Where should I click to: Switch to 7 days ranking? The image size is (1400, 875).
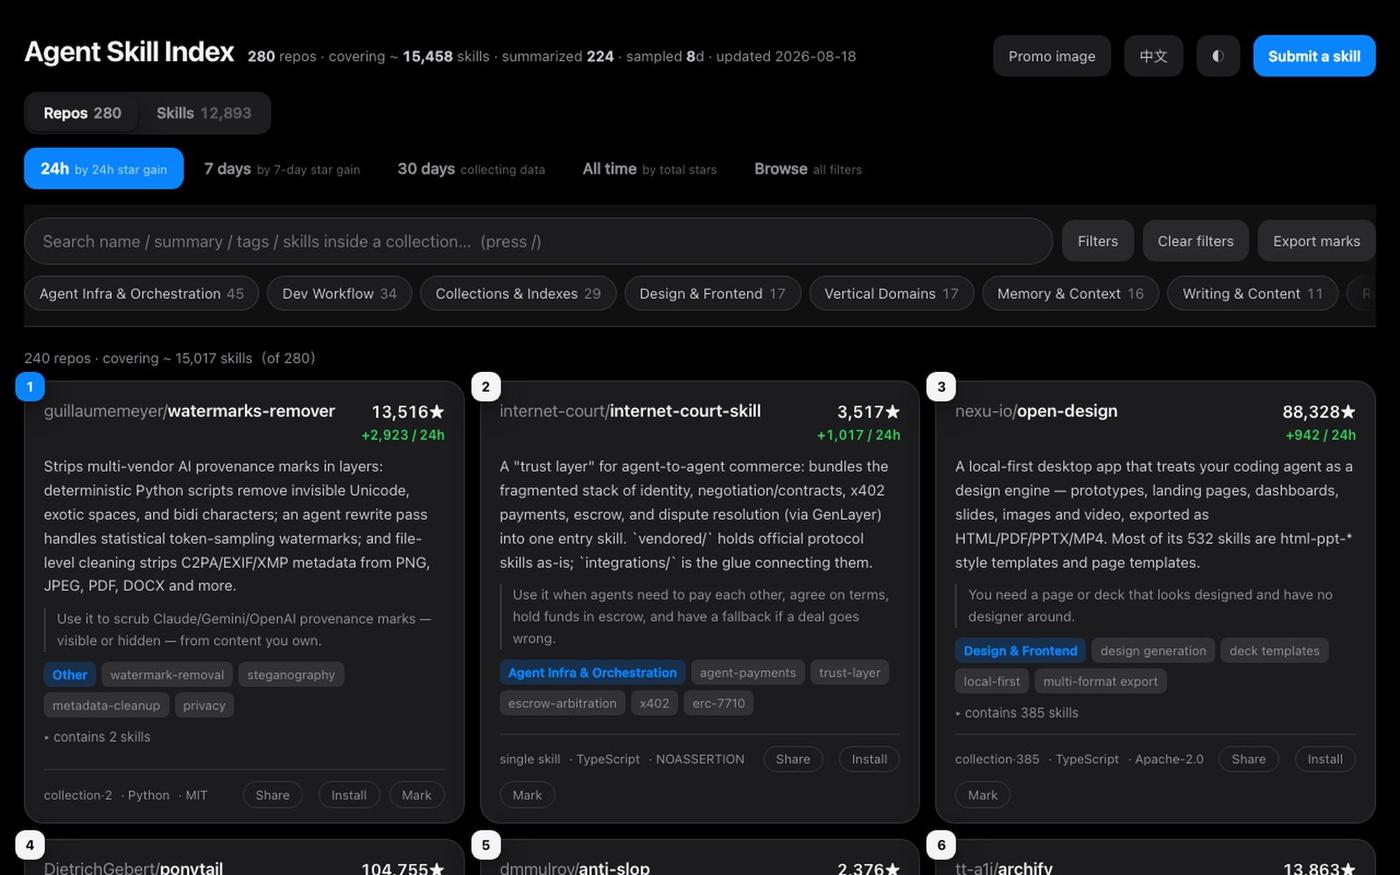282,169
